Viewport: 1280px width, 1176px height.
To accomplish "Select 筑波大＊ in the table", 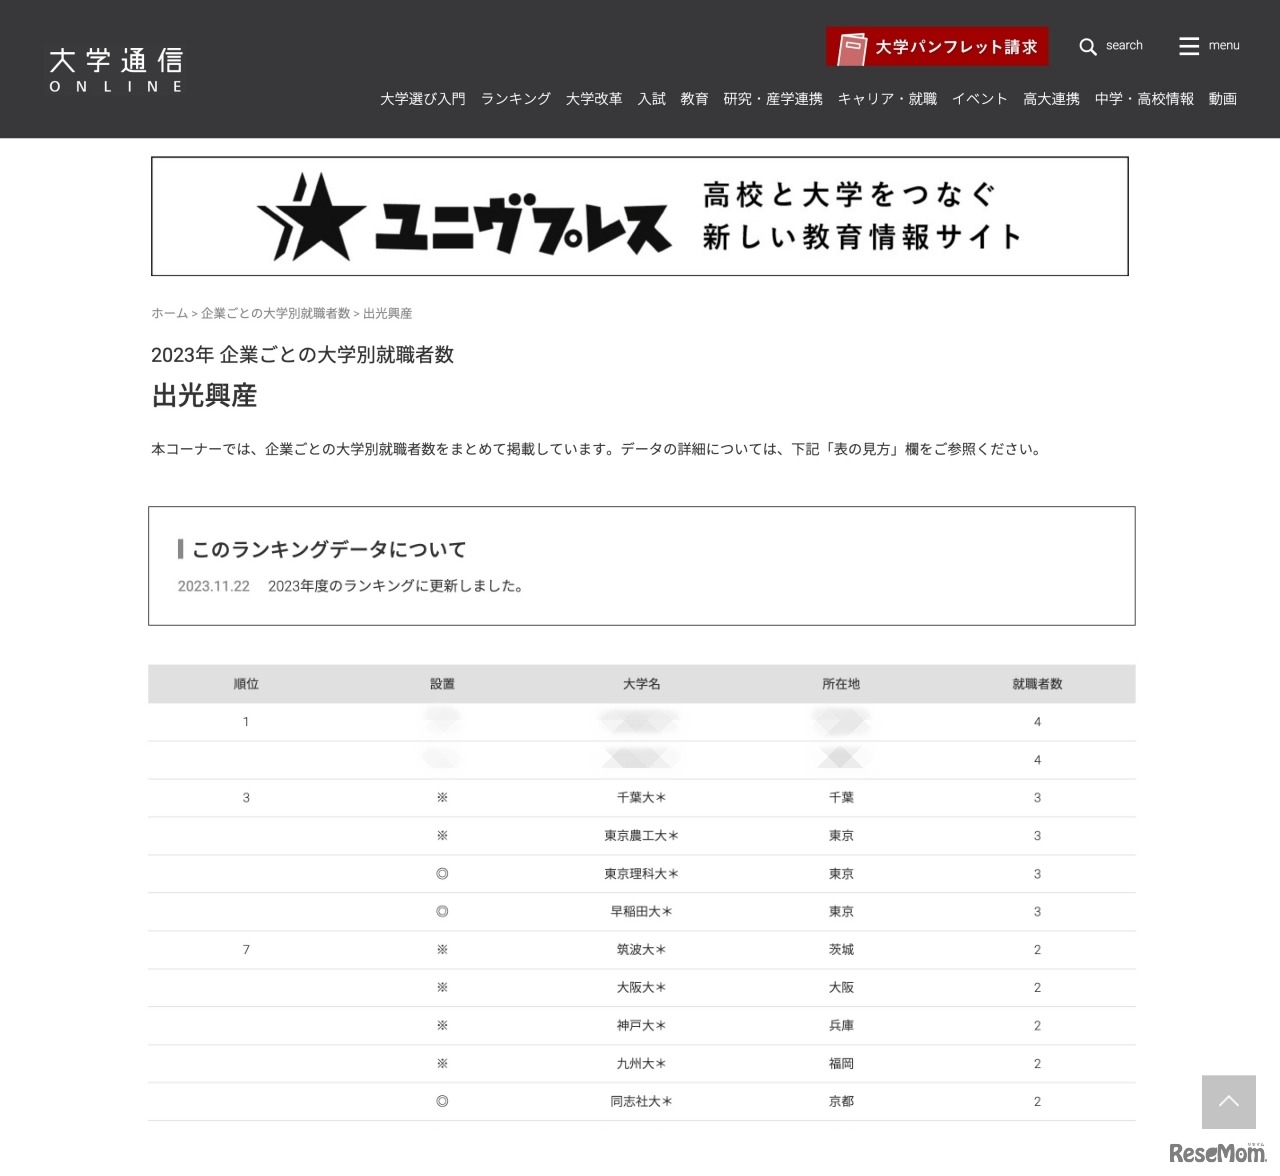I will coord(641,950).
